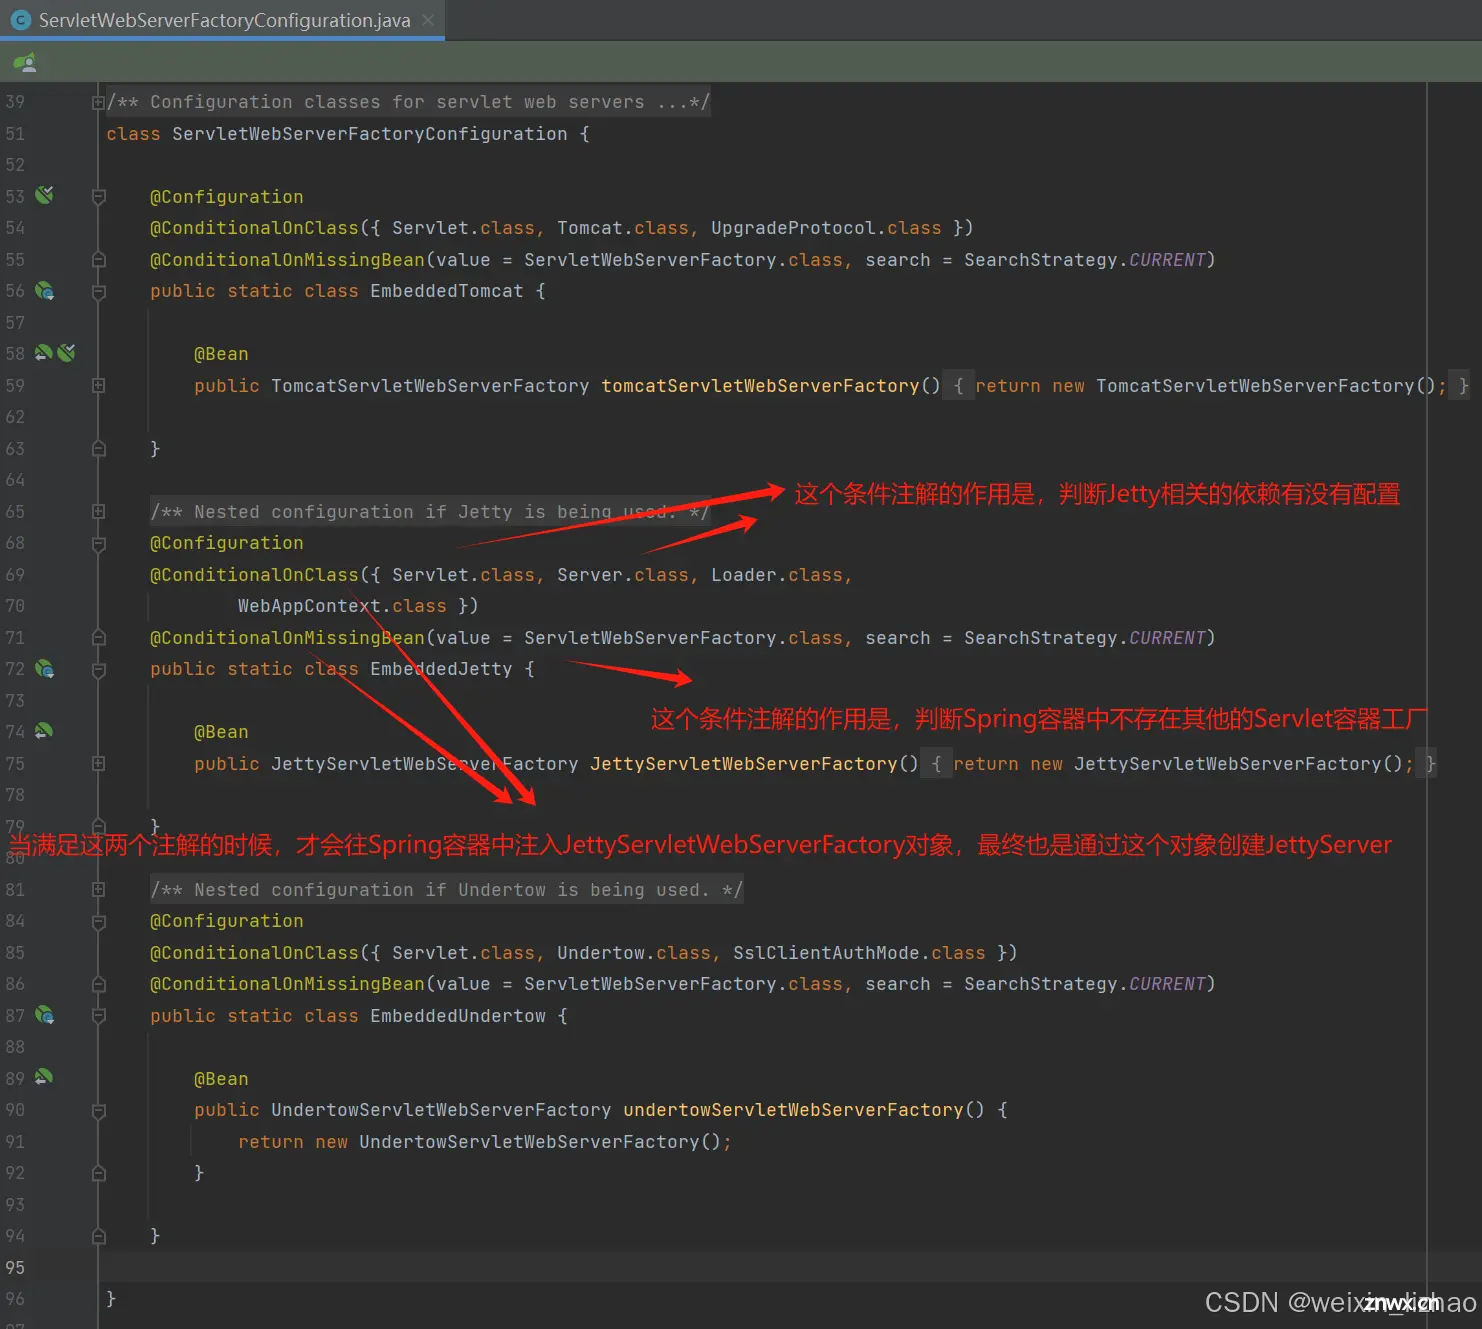Click the first gutter icon on line 58

click(43, 353)
